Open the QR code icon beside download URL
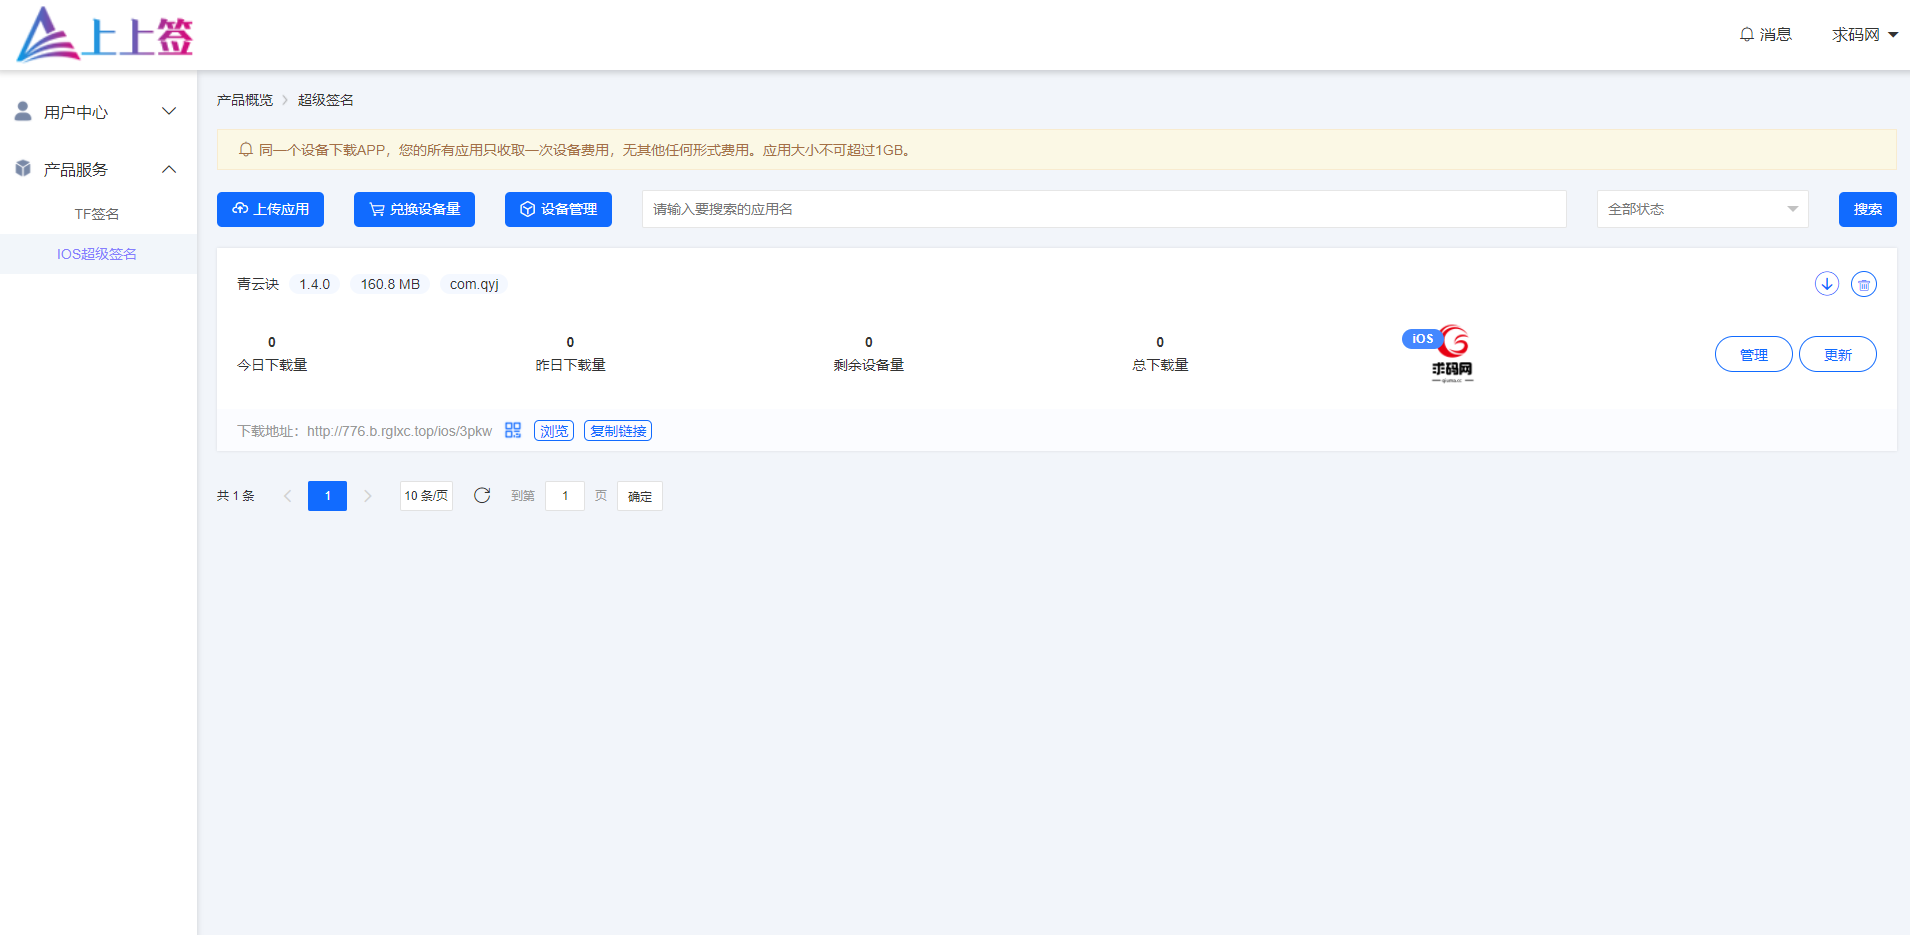 click(x=513, y=430)
